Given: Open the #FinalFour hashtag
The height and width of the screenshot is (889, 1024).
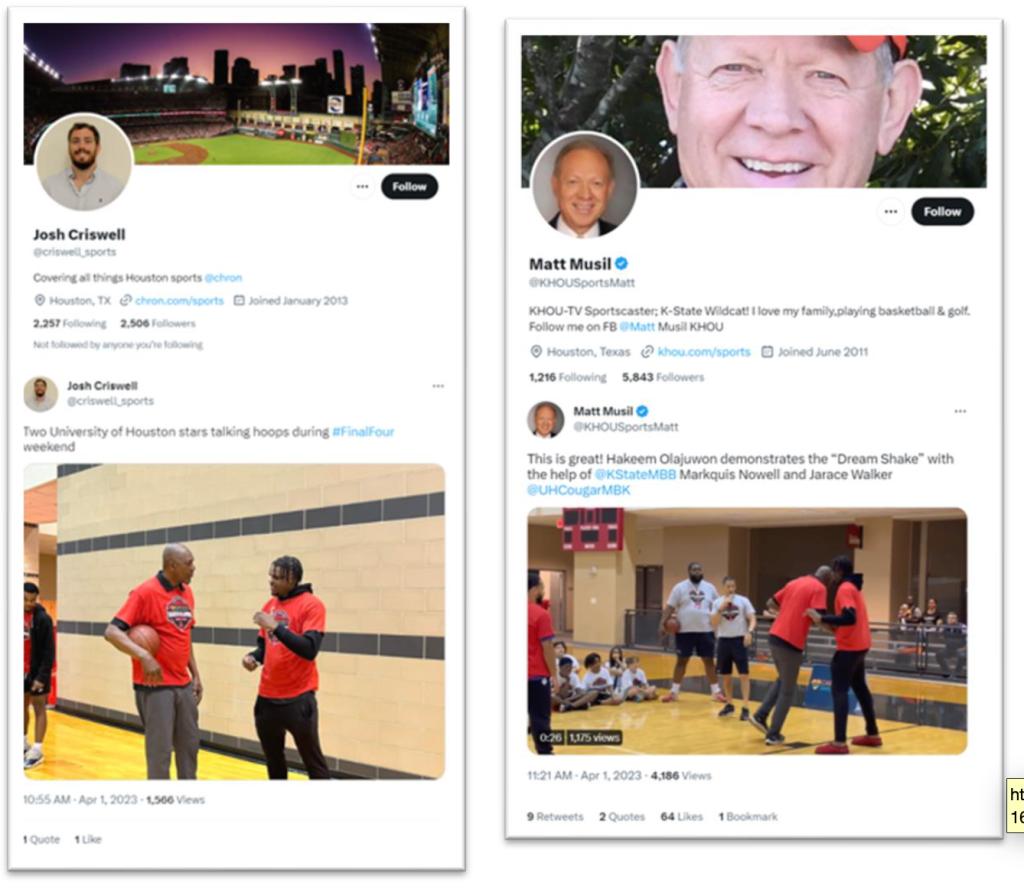Looking at the screenshot, I should (363, 432).
